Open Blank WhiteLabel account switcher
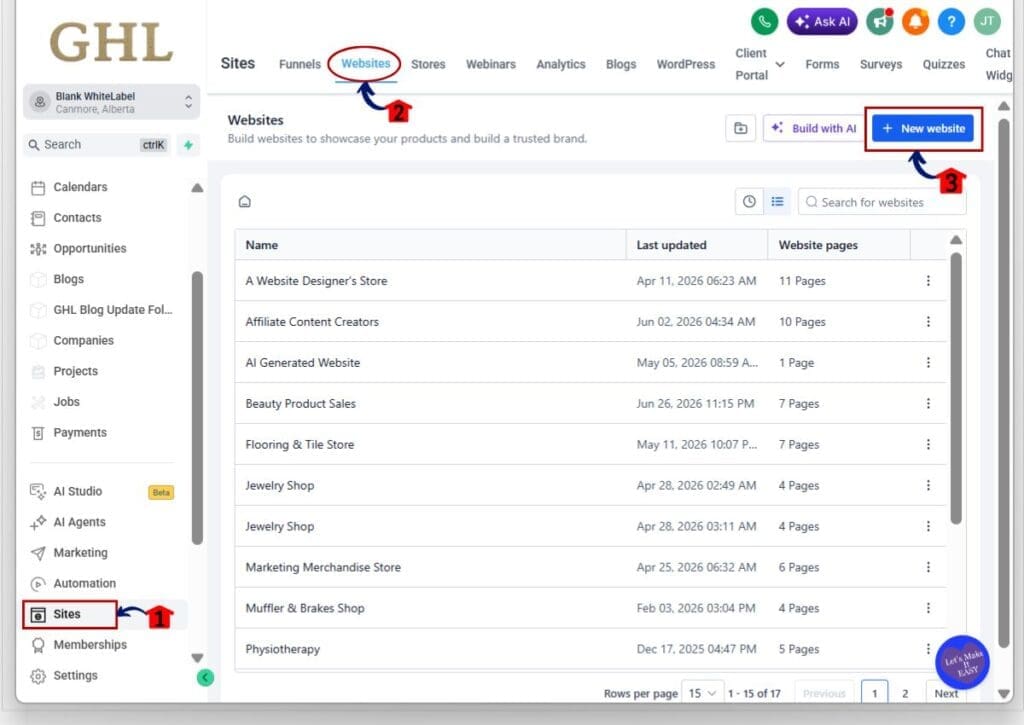Viewport: 1024px width, 725px height. point(111,102)
